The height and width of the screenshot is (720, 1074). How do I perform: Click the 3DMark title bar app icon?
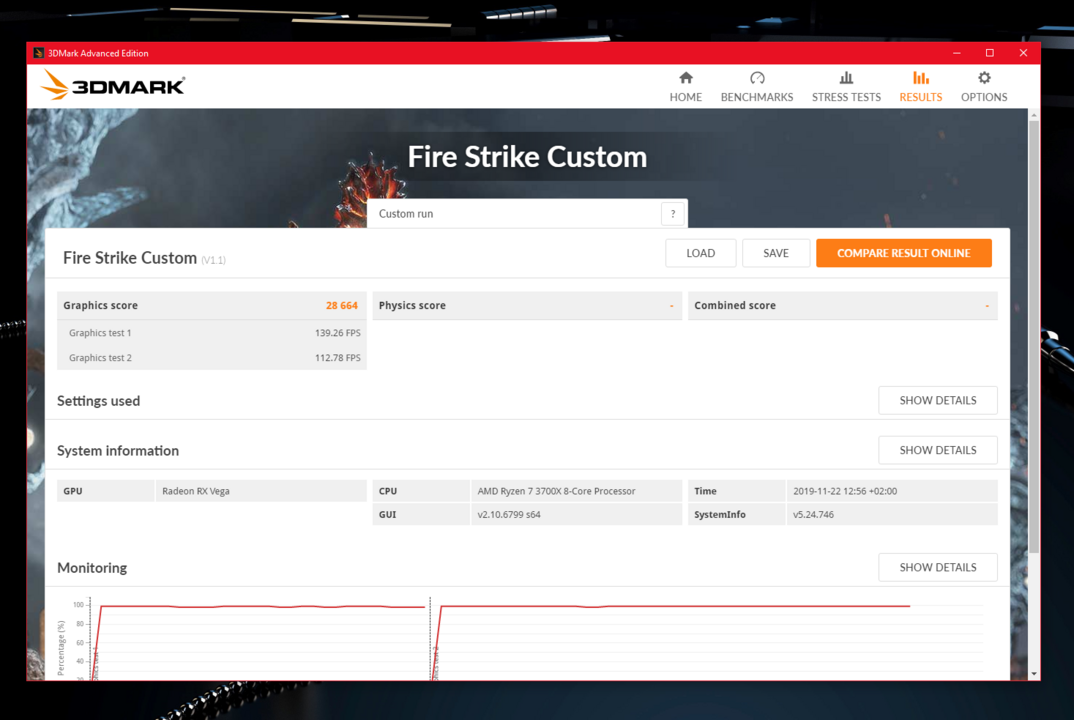click(x=38, y=53)
